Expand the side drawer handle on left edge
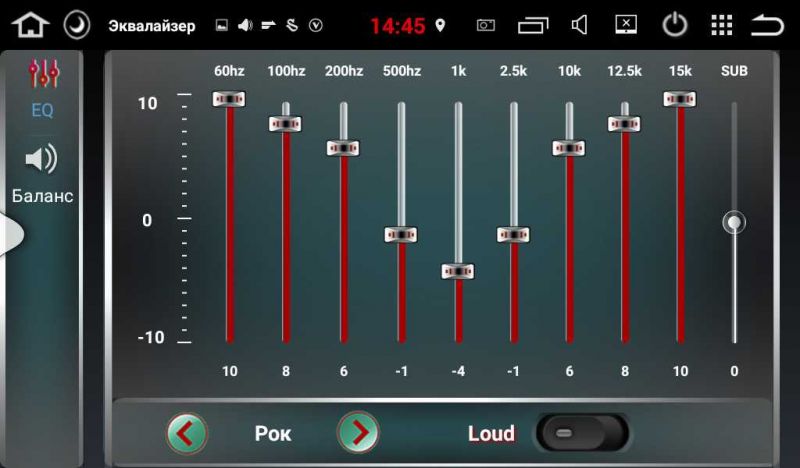Screen dimensions: 800x468 point(10,234)
